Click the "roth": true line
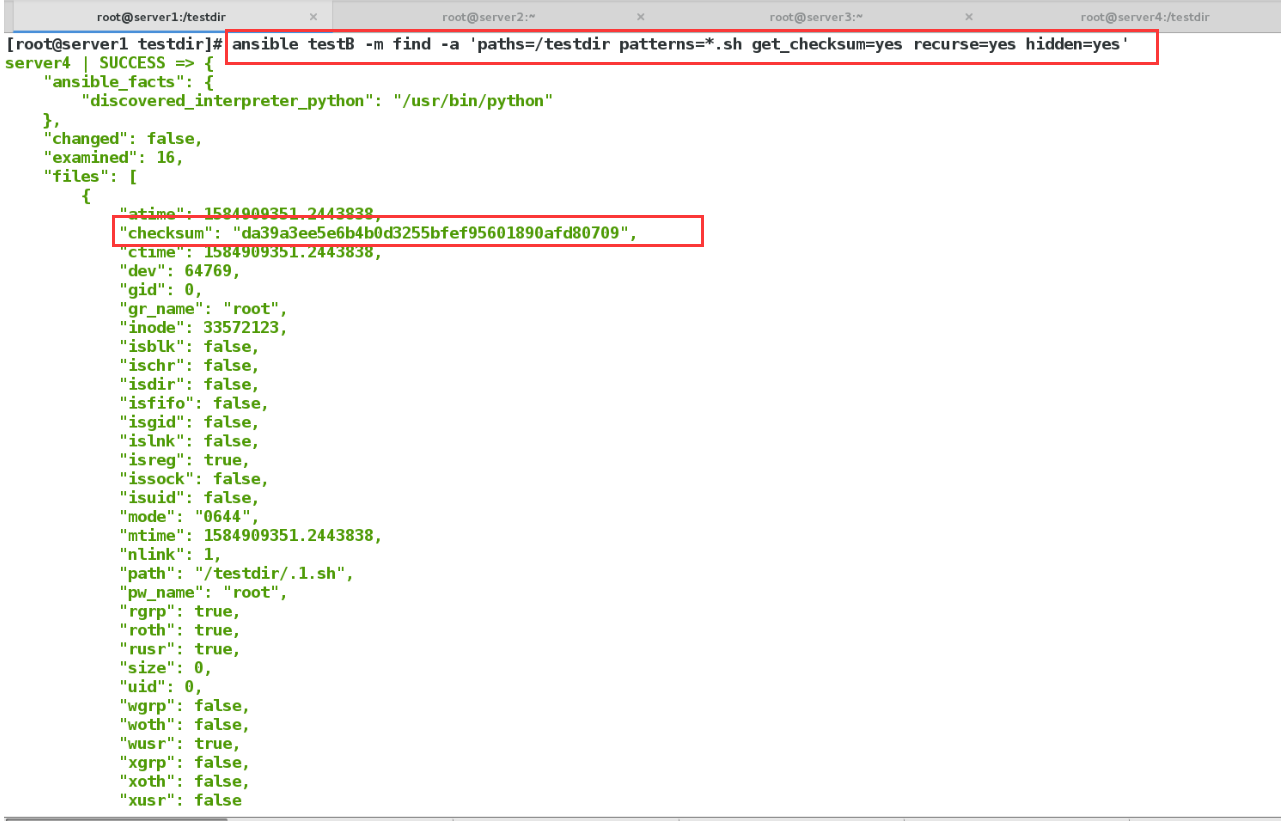 pyautogui.click(x=179, y=630)
